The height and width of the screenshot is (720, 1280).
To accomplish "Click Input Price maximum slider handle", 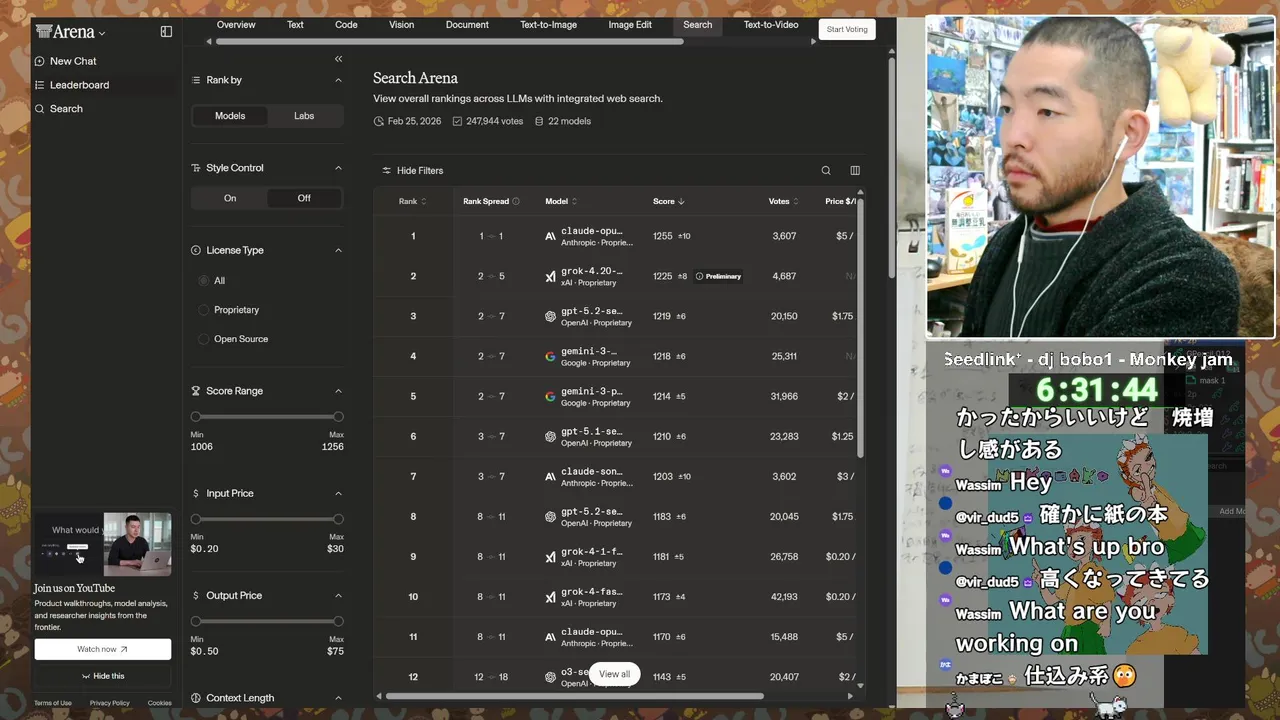I will point(338,519).
